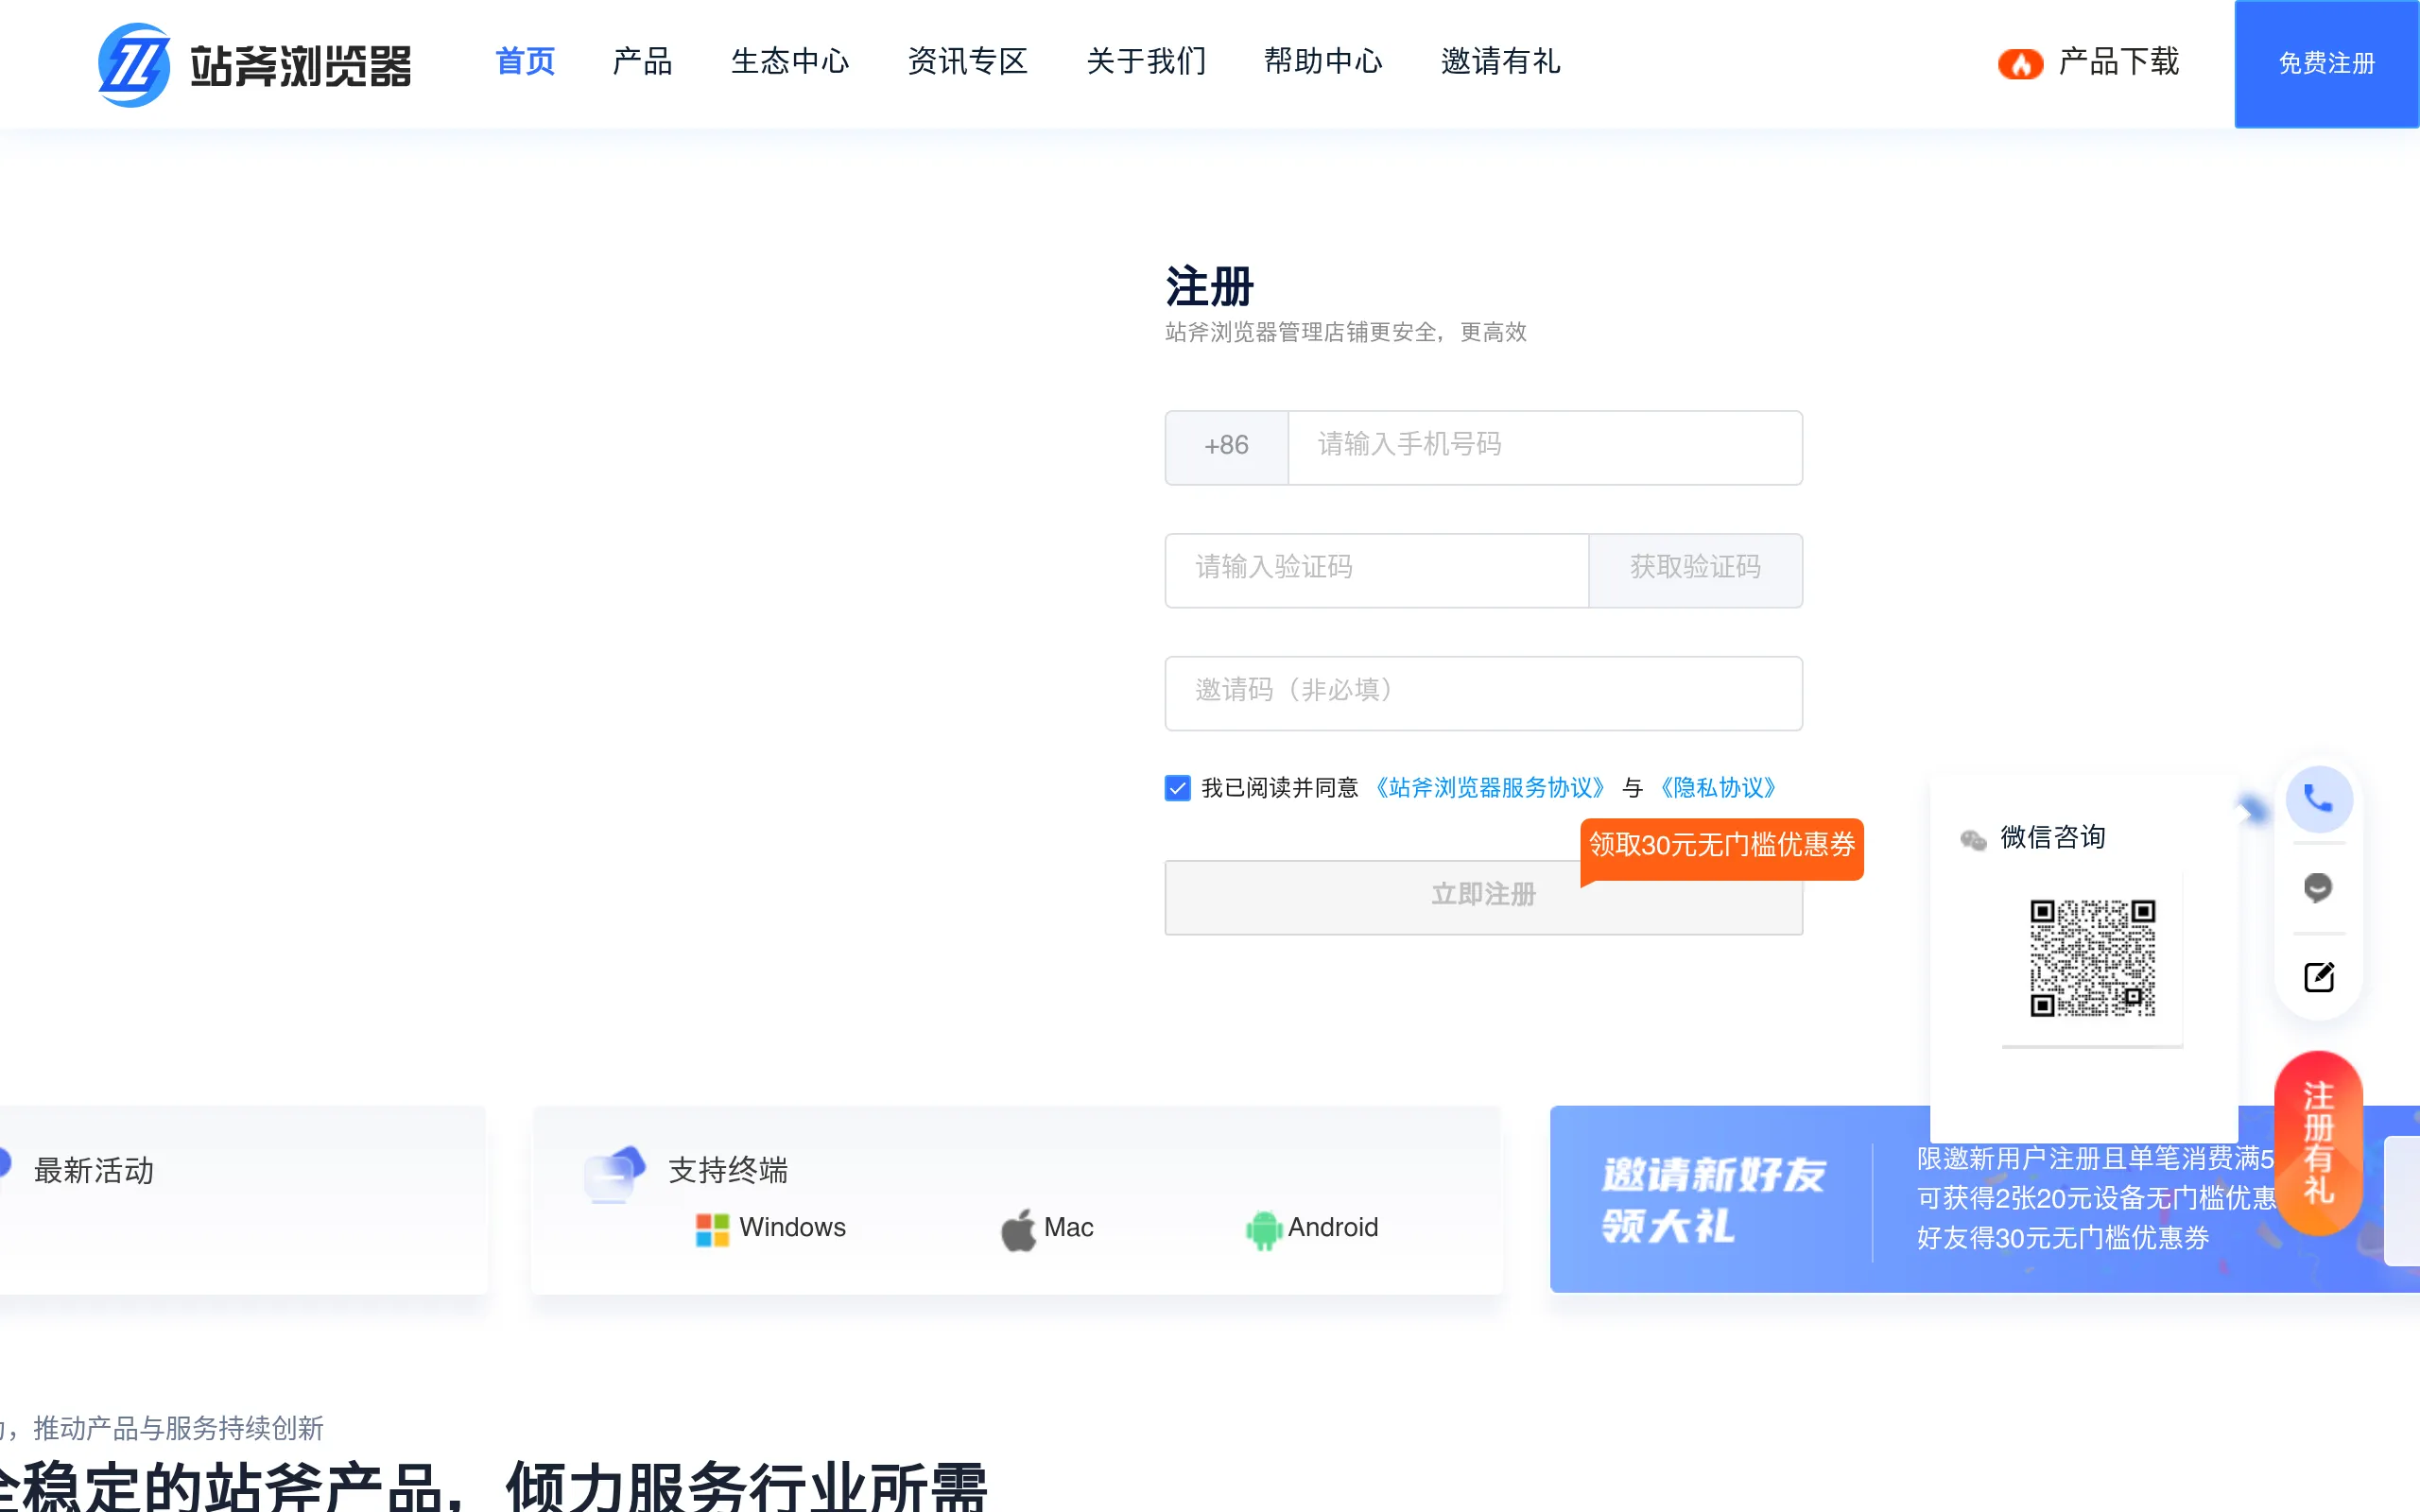Focus the 请输入手机号码 phone field
Image resolution: width=2420 pixels, height=1512 pixels.
(1545, 447)
